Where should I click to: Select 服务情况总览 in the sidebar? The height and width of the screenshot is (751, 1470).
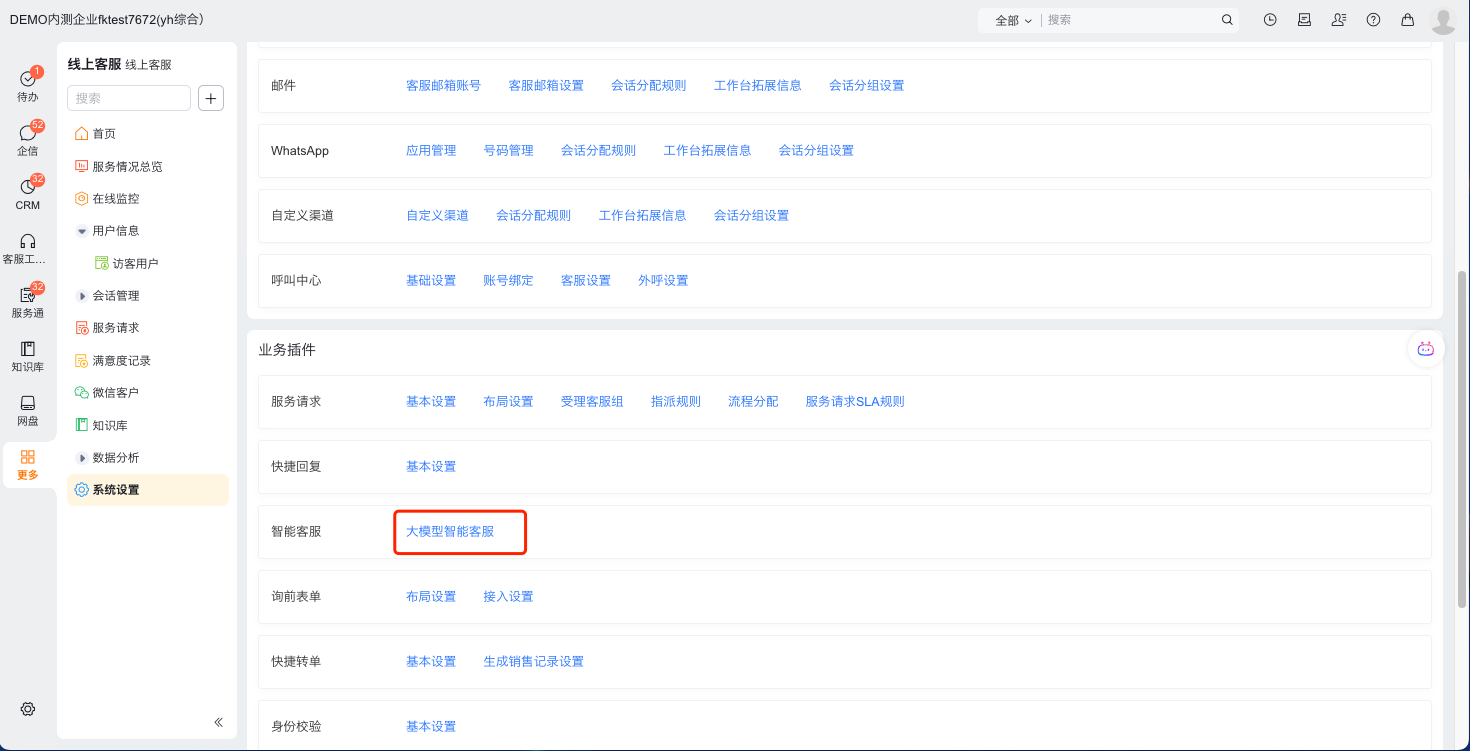tap(127, 167)
